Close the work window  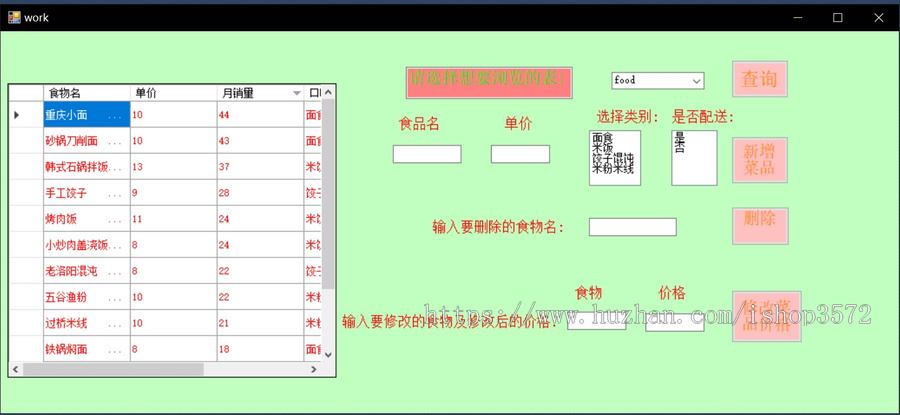pyautogui.click(x=878, y=18)
